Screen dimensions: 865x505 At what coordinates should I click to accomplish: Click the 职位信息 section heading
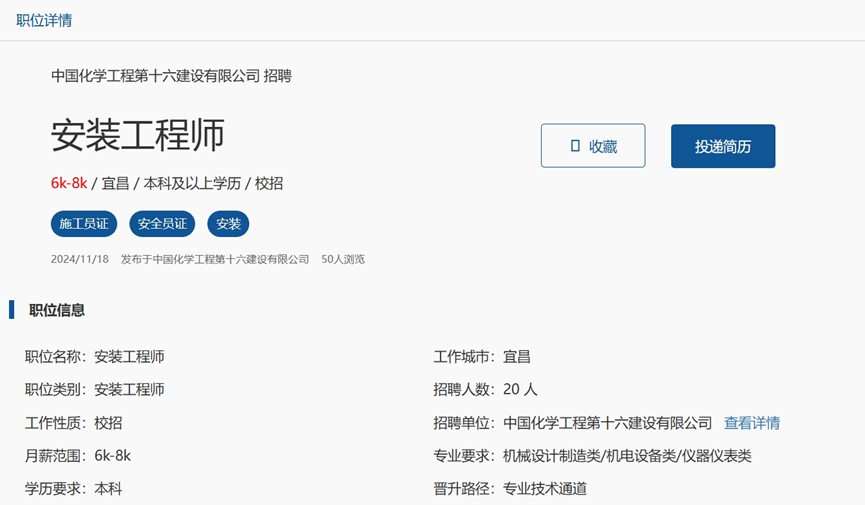(57, 310)
